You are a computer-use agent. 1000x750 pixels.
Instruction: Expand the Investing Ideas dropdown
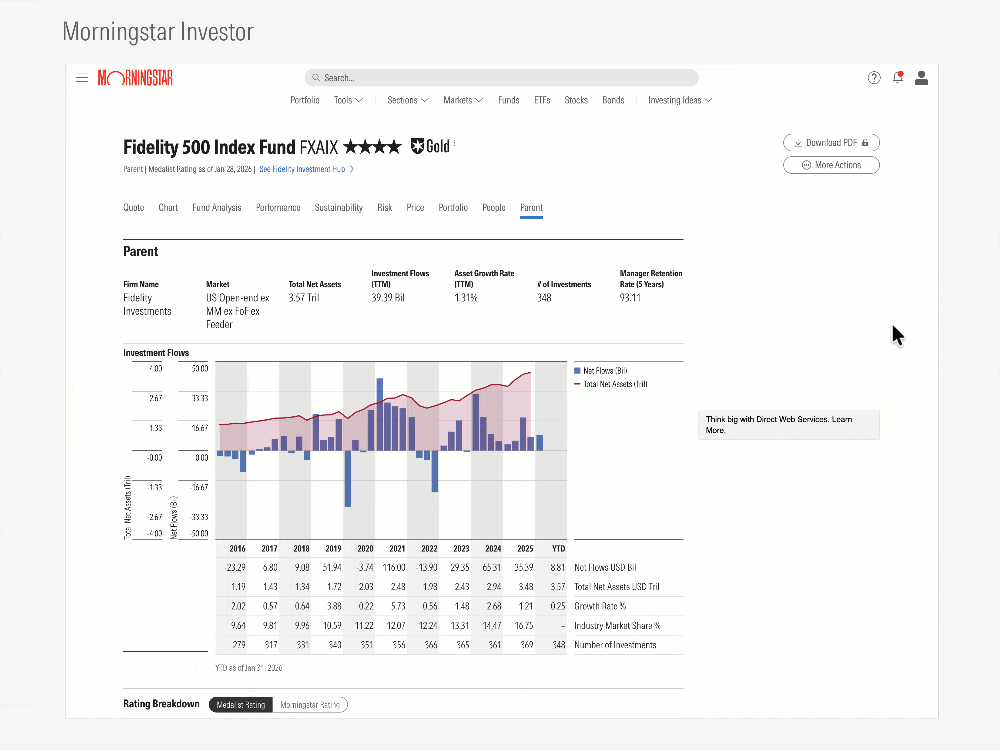pyautogui.click(x=680, y=100)
